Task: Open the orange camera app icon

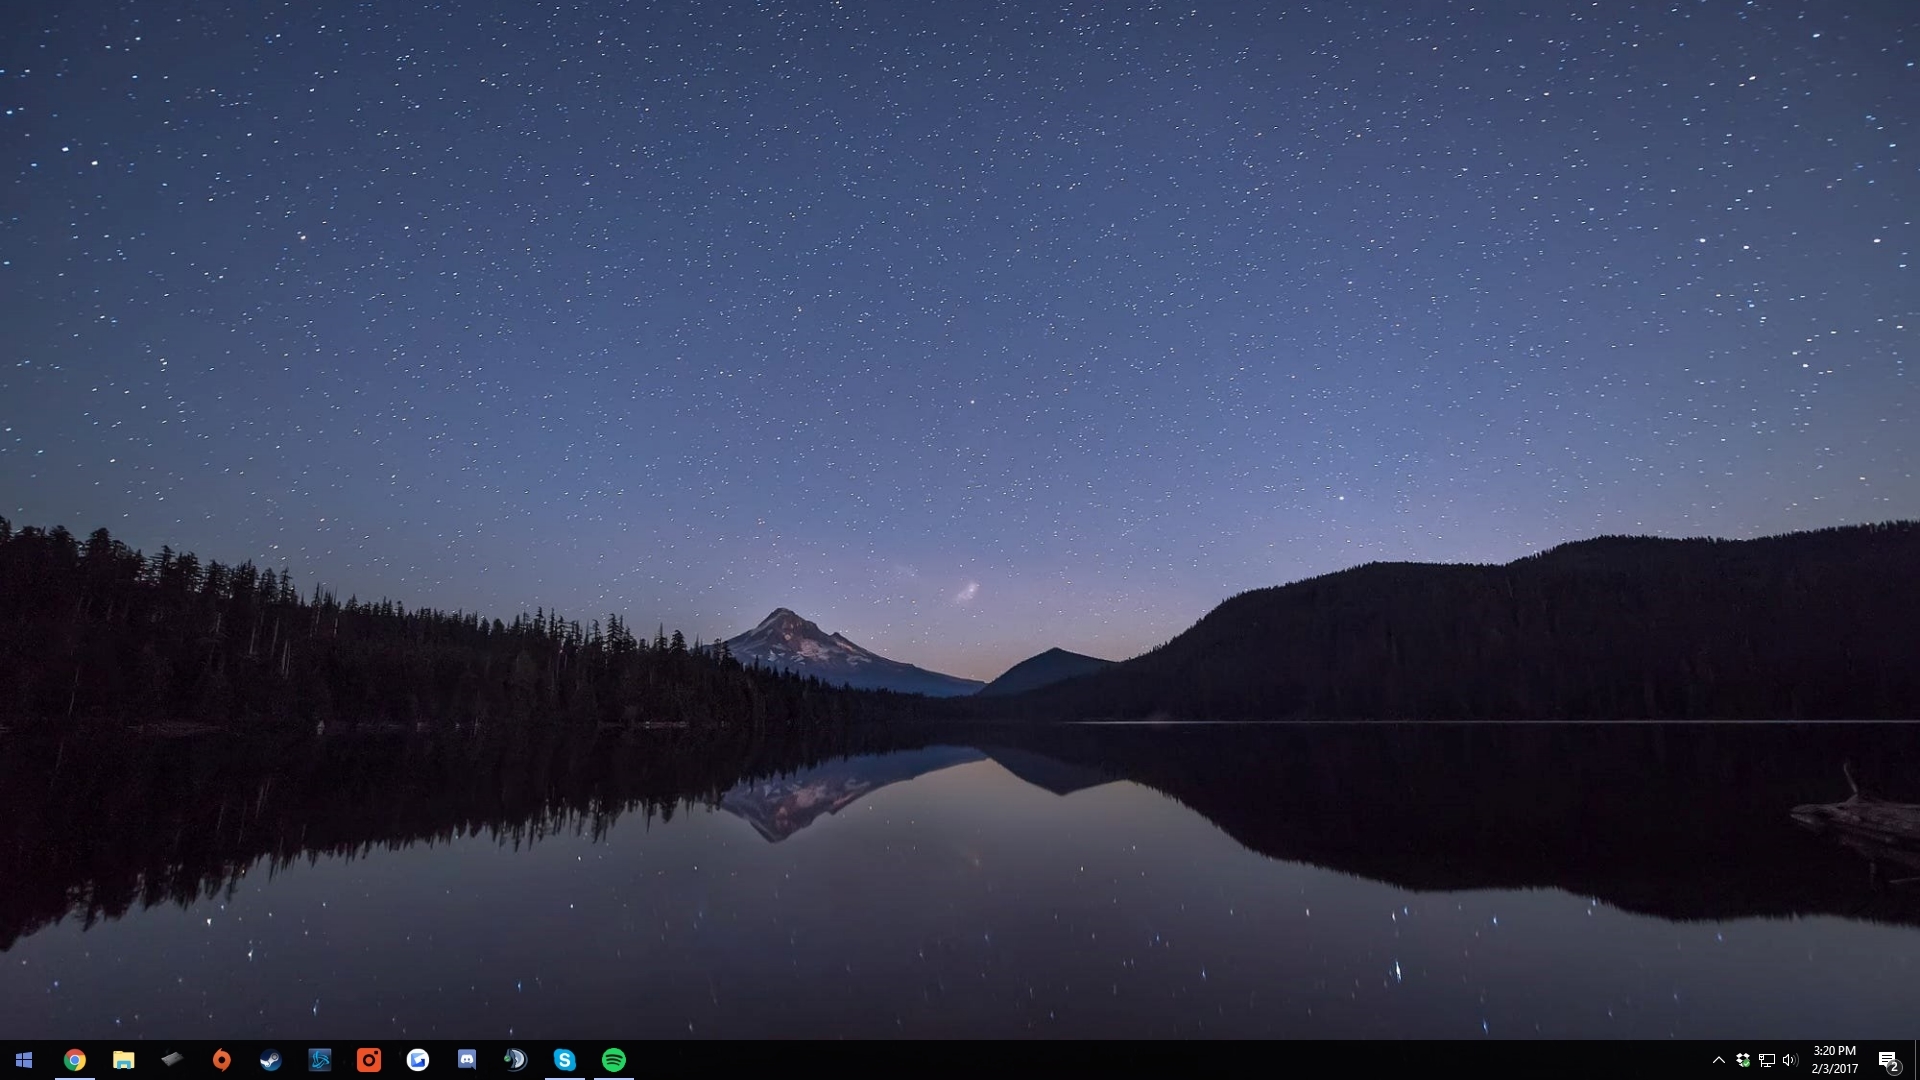Action: tap(369, 1060)
